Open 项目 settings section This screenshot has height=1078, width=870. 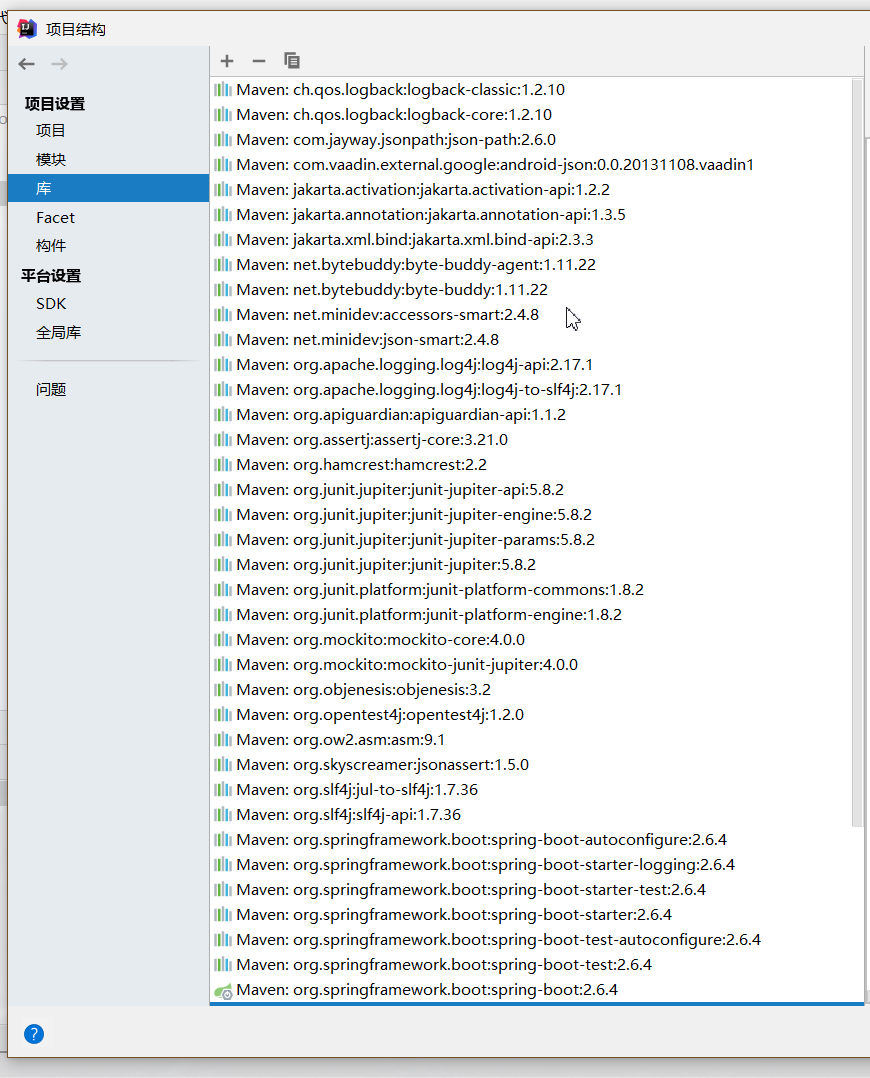tap(50, 131)
